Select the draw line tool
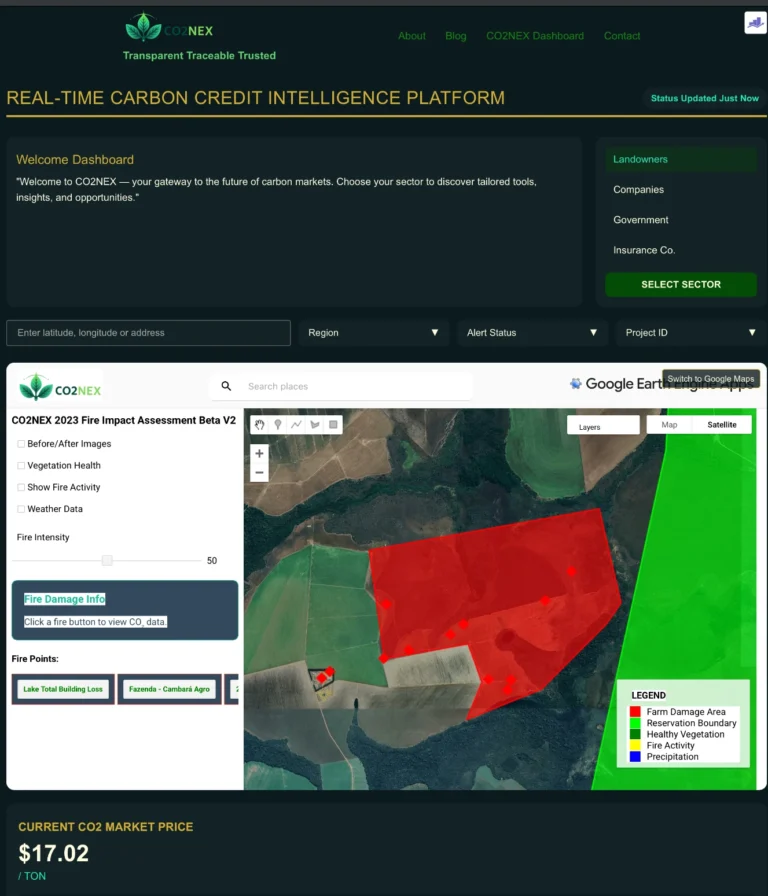Image resolution: width=768 pixels, height=896 pixels. [296, 425]
